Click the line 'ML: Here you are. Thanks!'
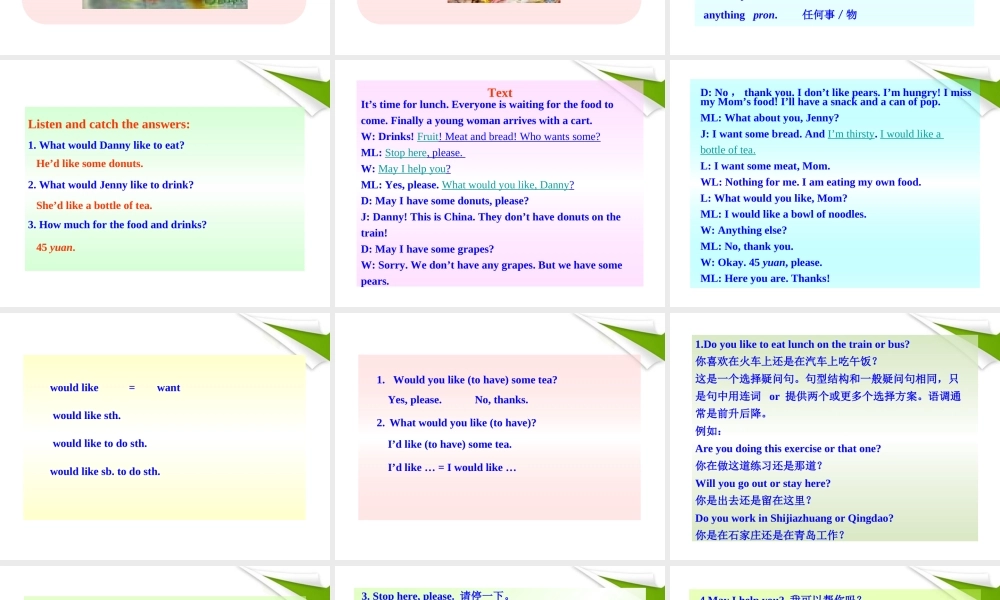 point(765,279)
